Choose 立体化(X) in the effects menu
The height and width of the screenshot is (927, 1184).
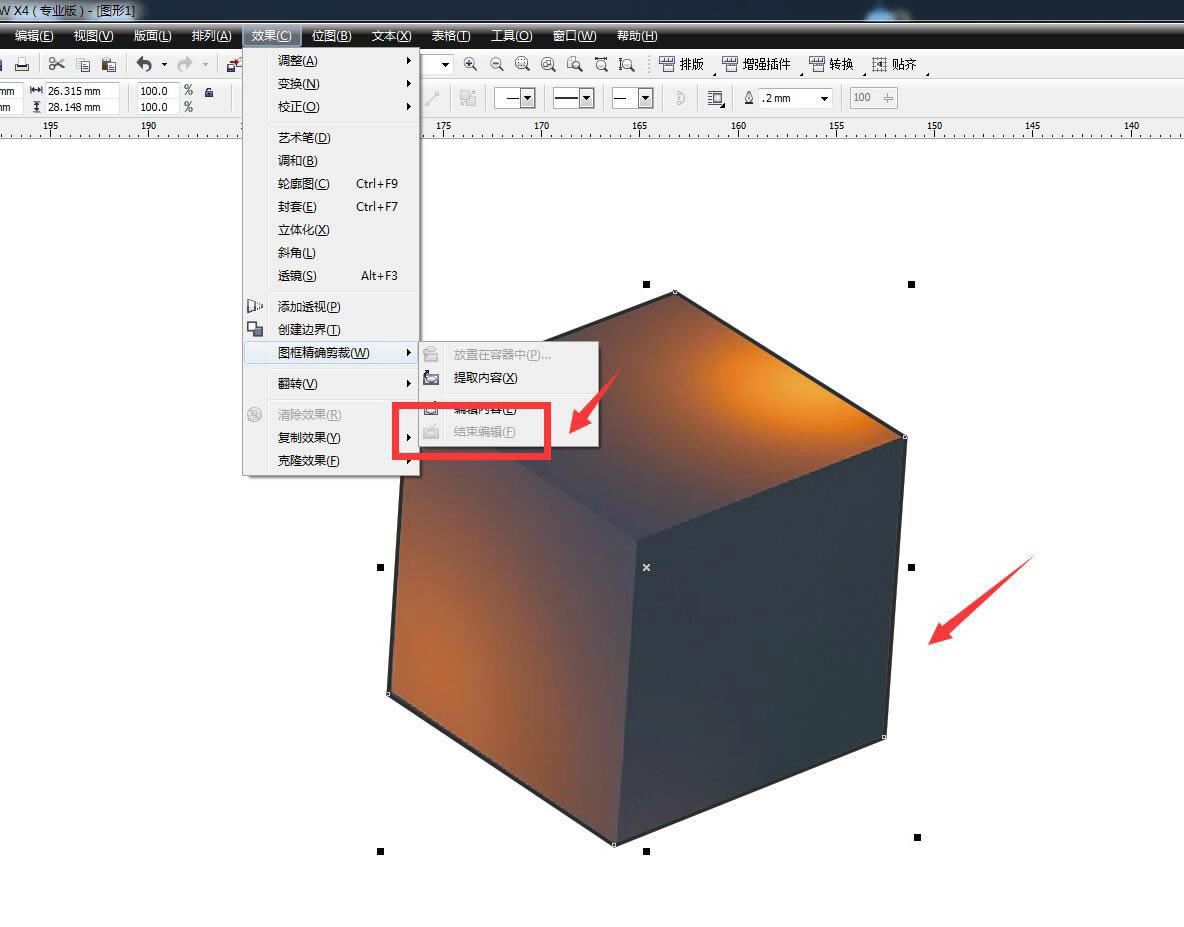coord(304,229)
